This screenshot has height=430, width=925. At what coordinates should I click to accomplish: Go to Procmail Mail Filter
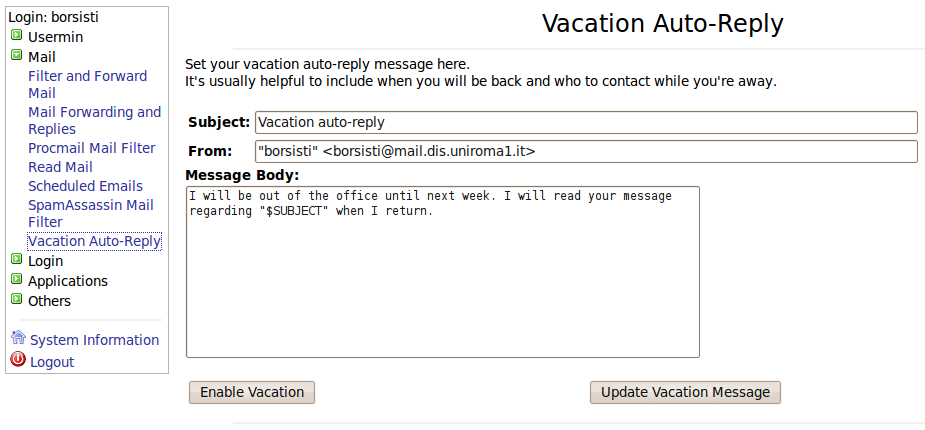pos(92,148)
